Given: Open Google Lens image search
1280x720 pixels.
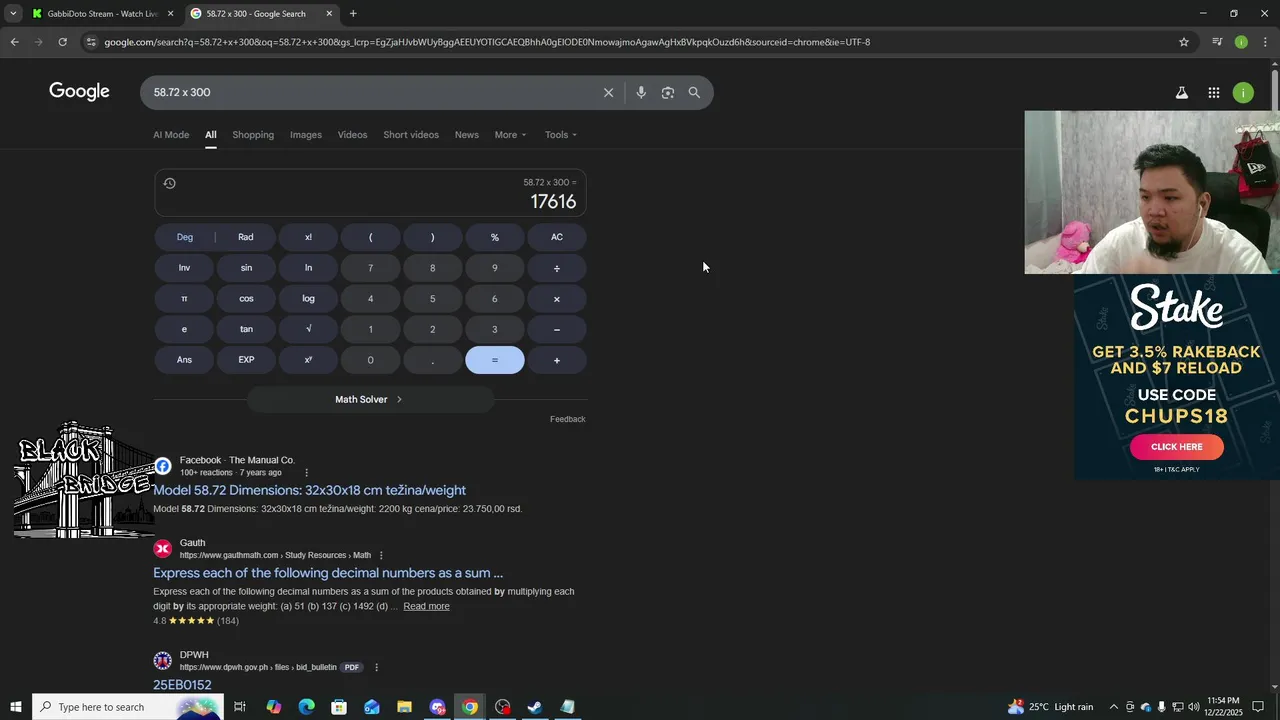Looking at the screenshot, I should coord(668,92).
